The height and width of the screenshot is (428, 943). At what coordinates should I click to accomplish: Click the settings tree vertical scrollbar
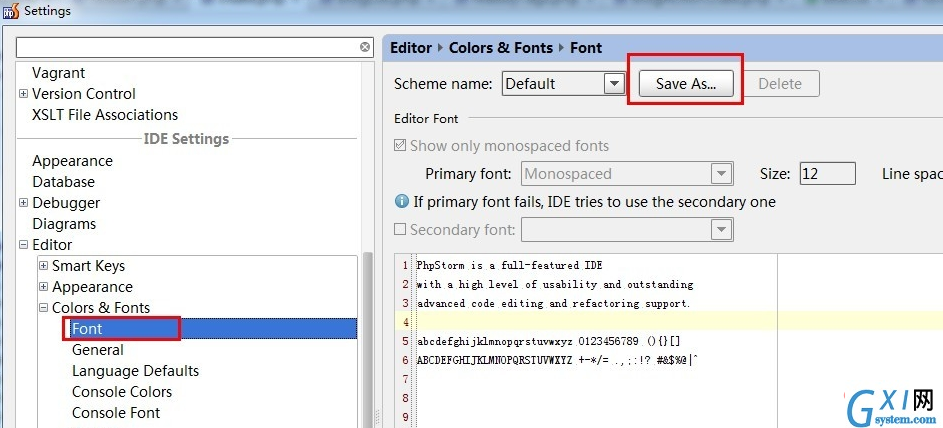tap(367, 340)
